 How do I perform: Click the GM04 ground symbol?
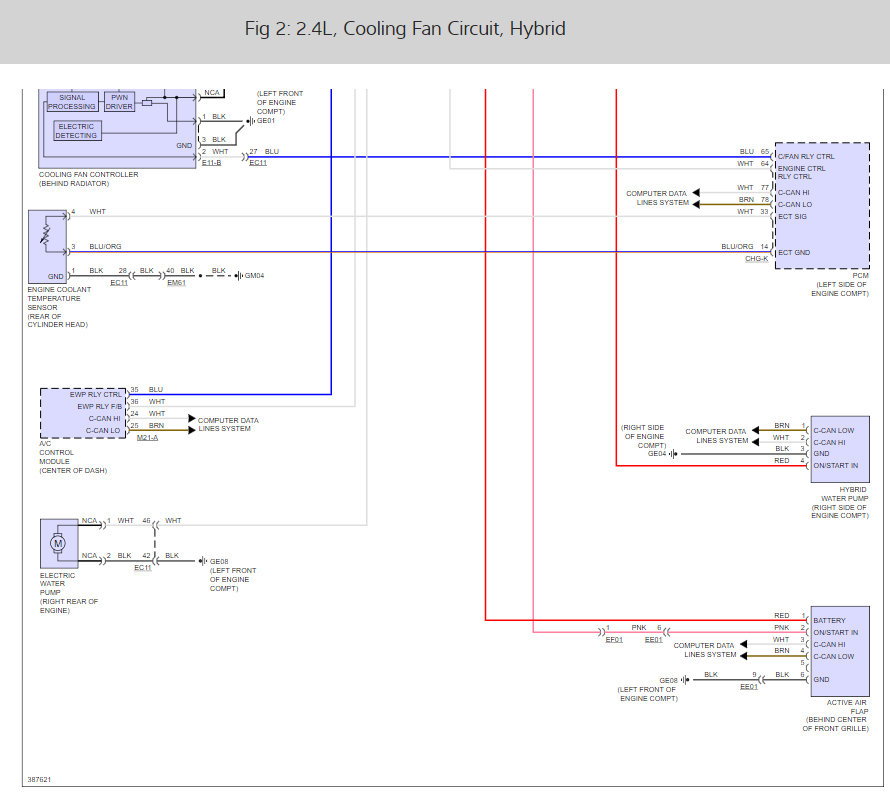(x=239, y=276)
